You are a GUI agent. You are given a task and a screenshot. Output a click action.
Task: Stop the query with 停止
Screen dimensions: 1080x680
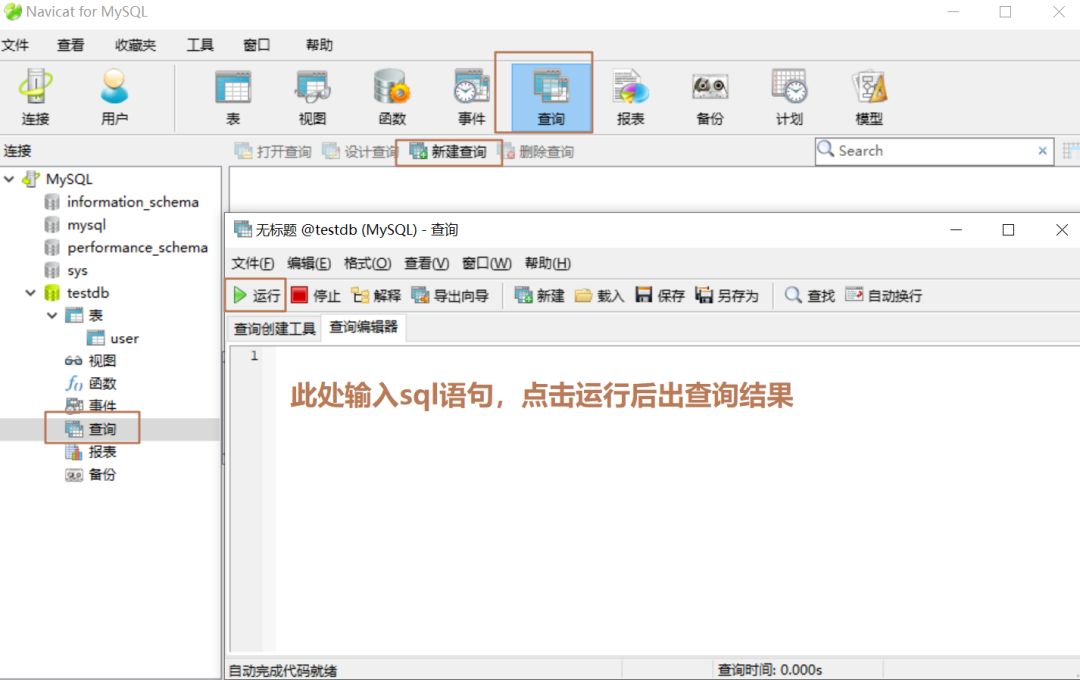[315, 296]
